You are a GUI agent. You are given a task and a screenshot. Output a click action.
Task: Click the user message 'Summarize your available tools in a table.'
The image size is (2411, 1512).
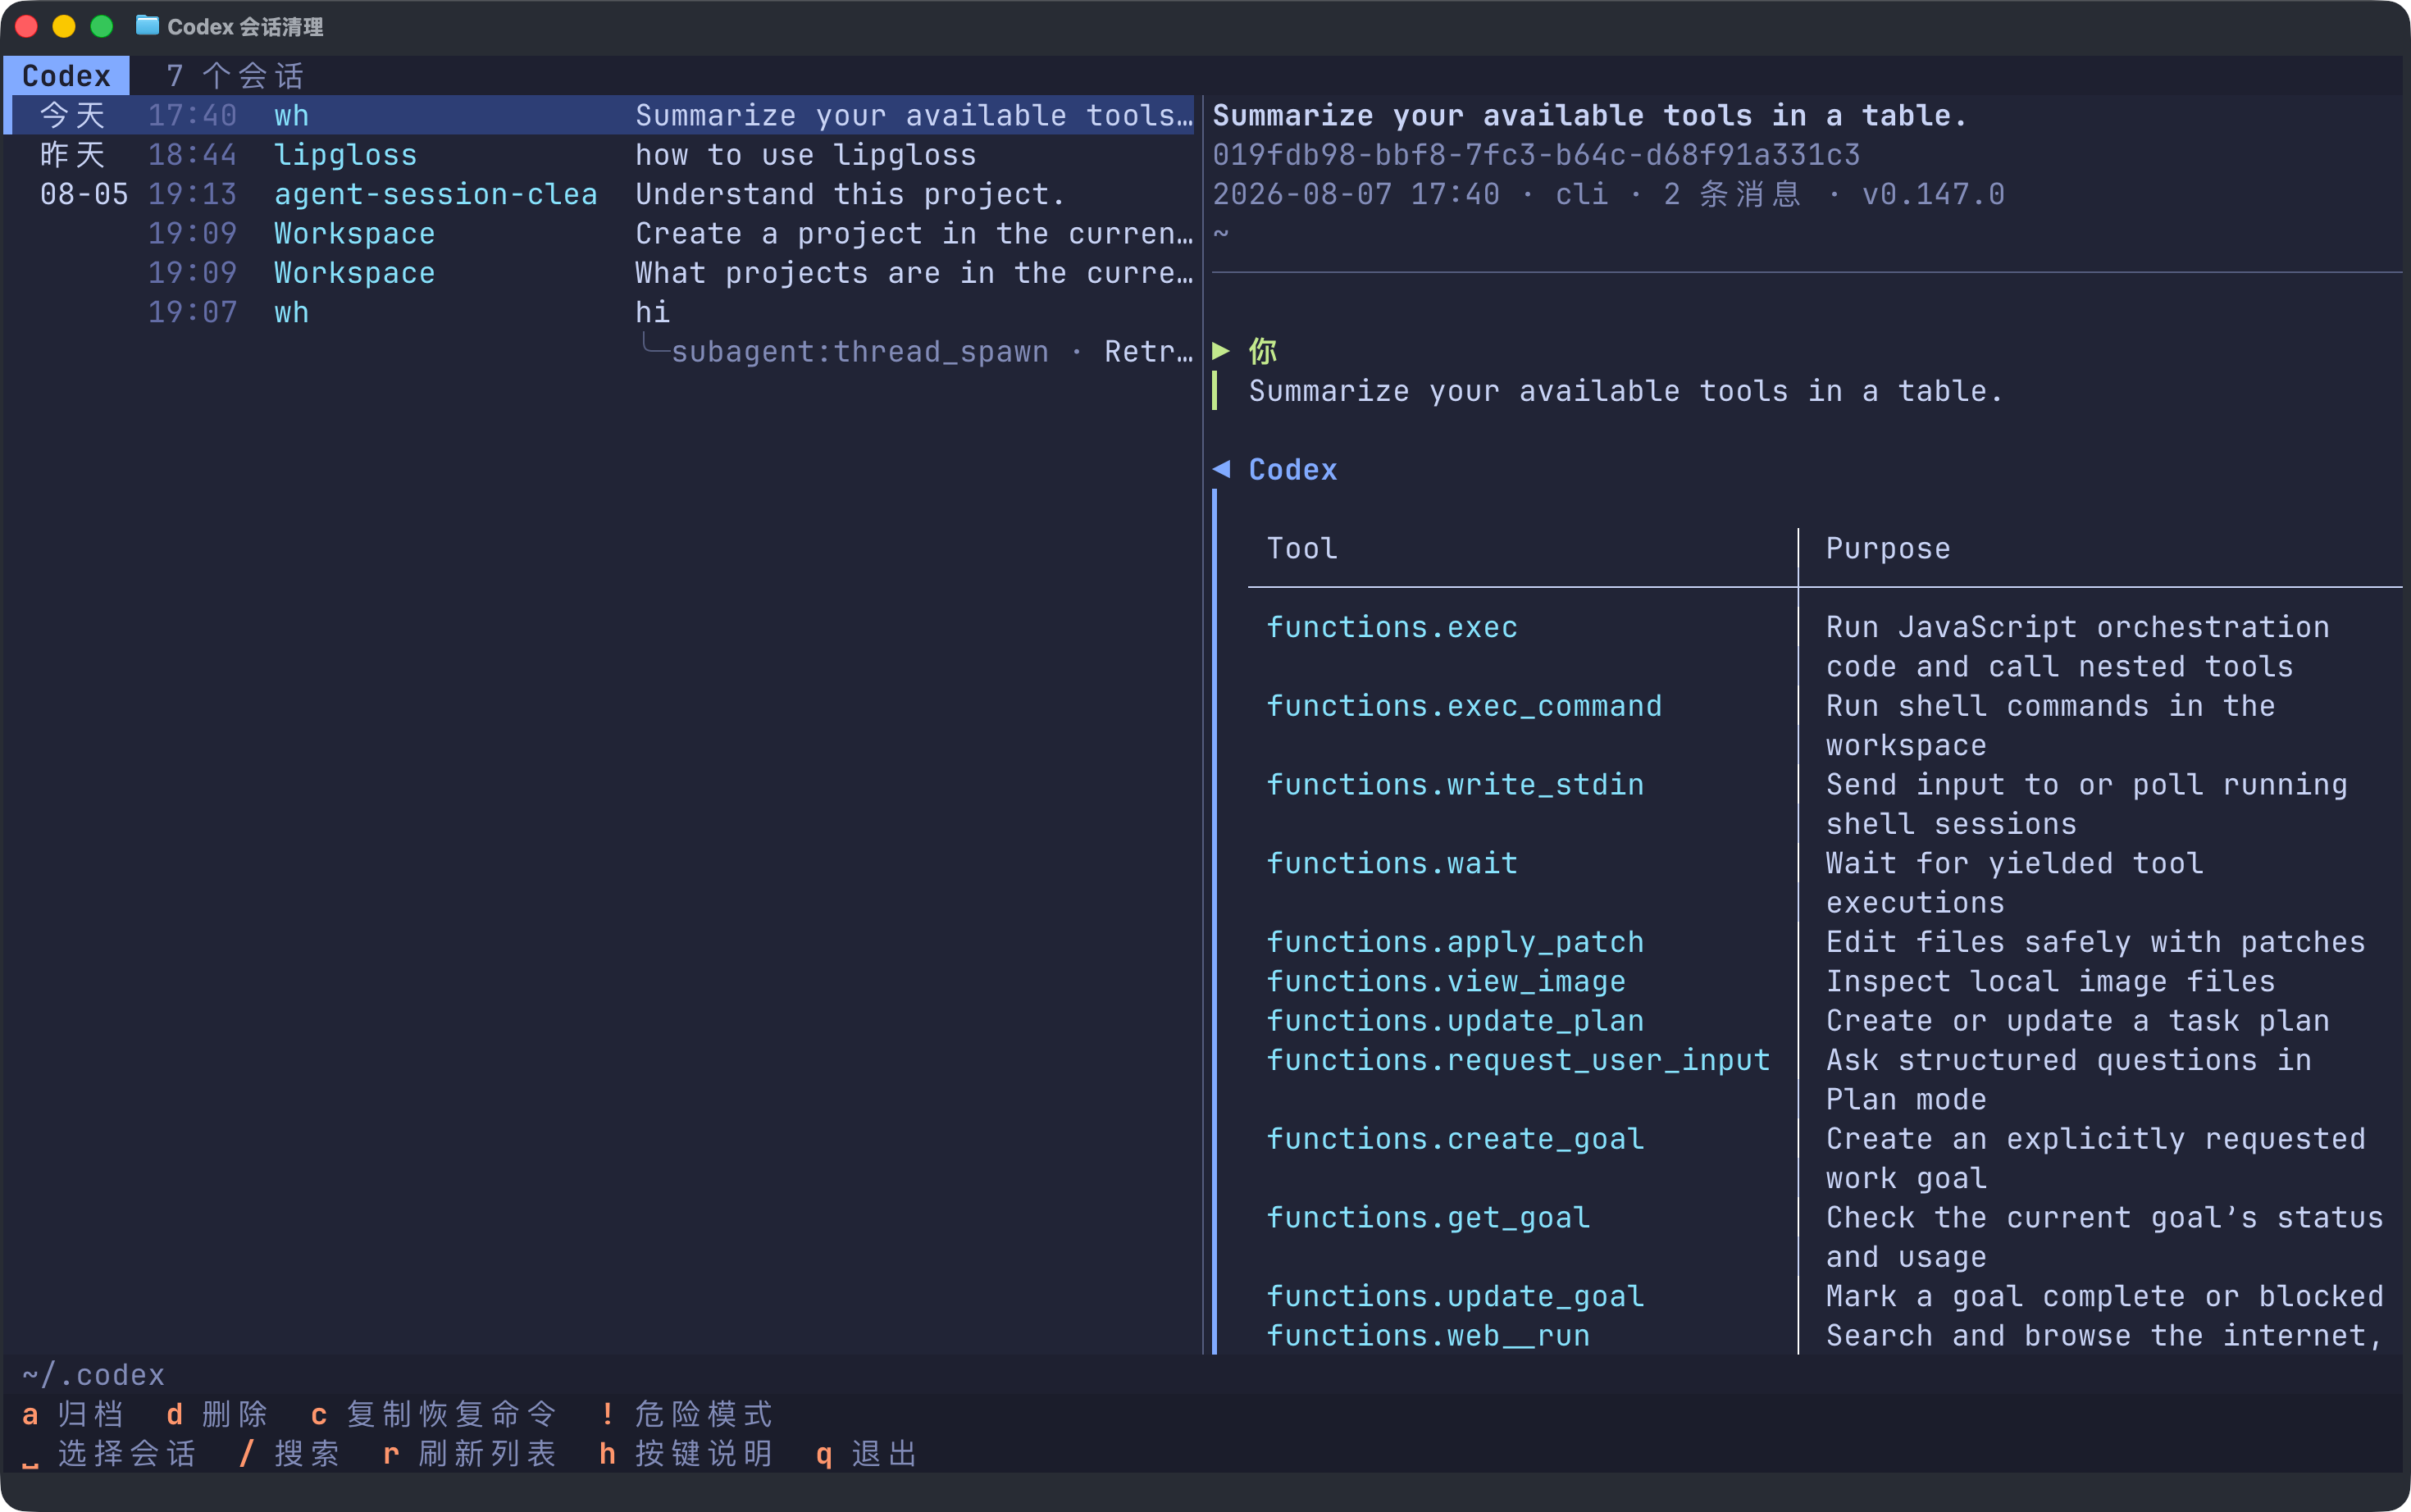(1626, 391)
